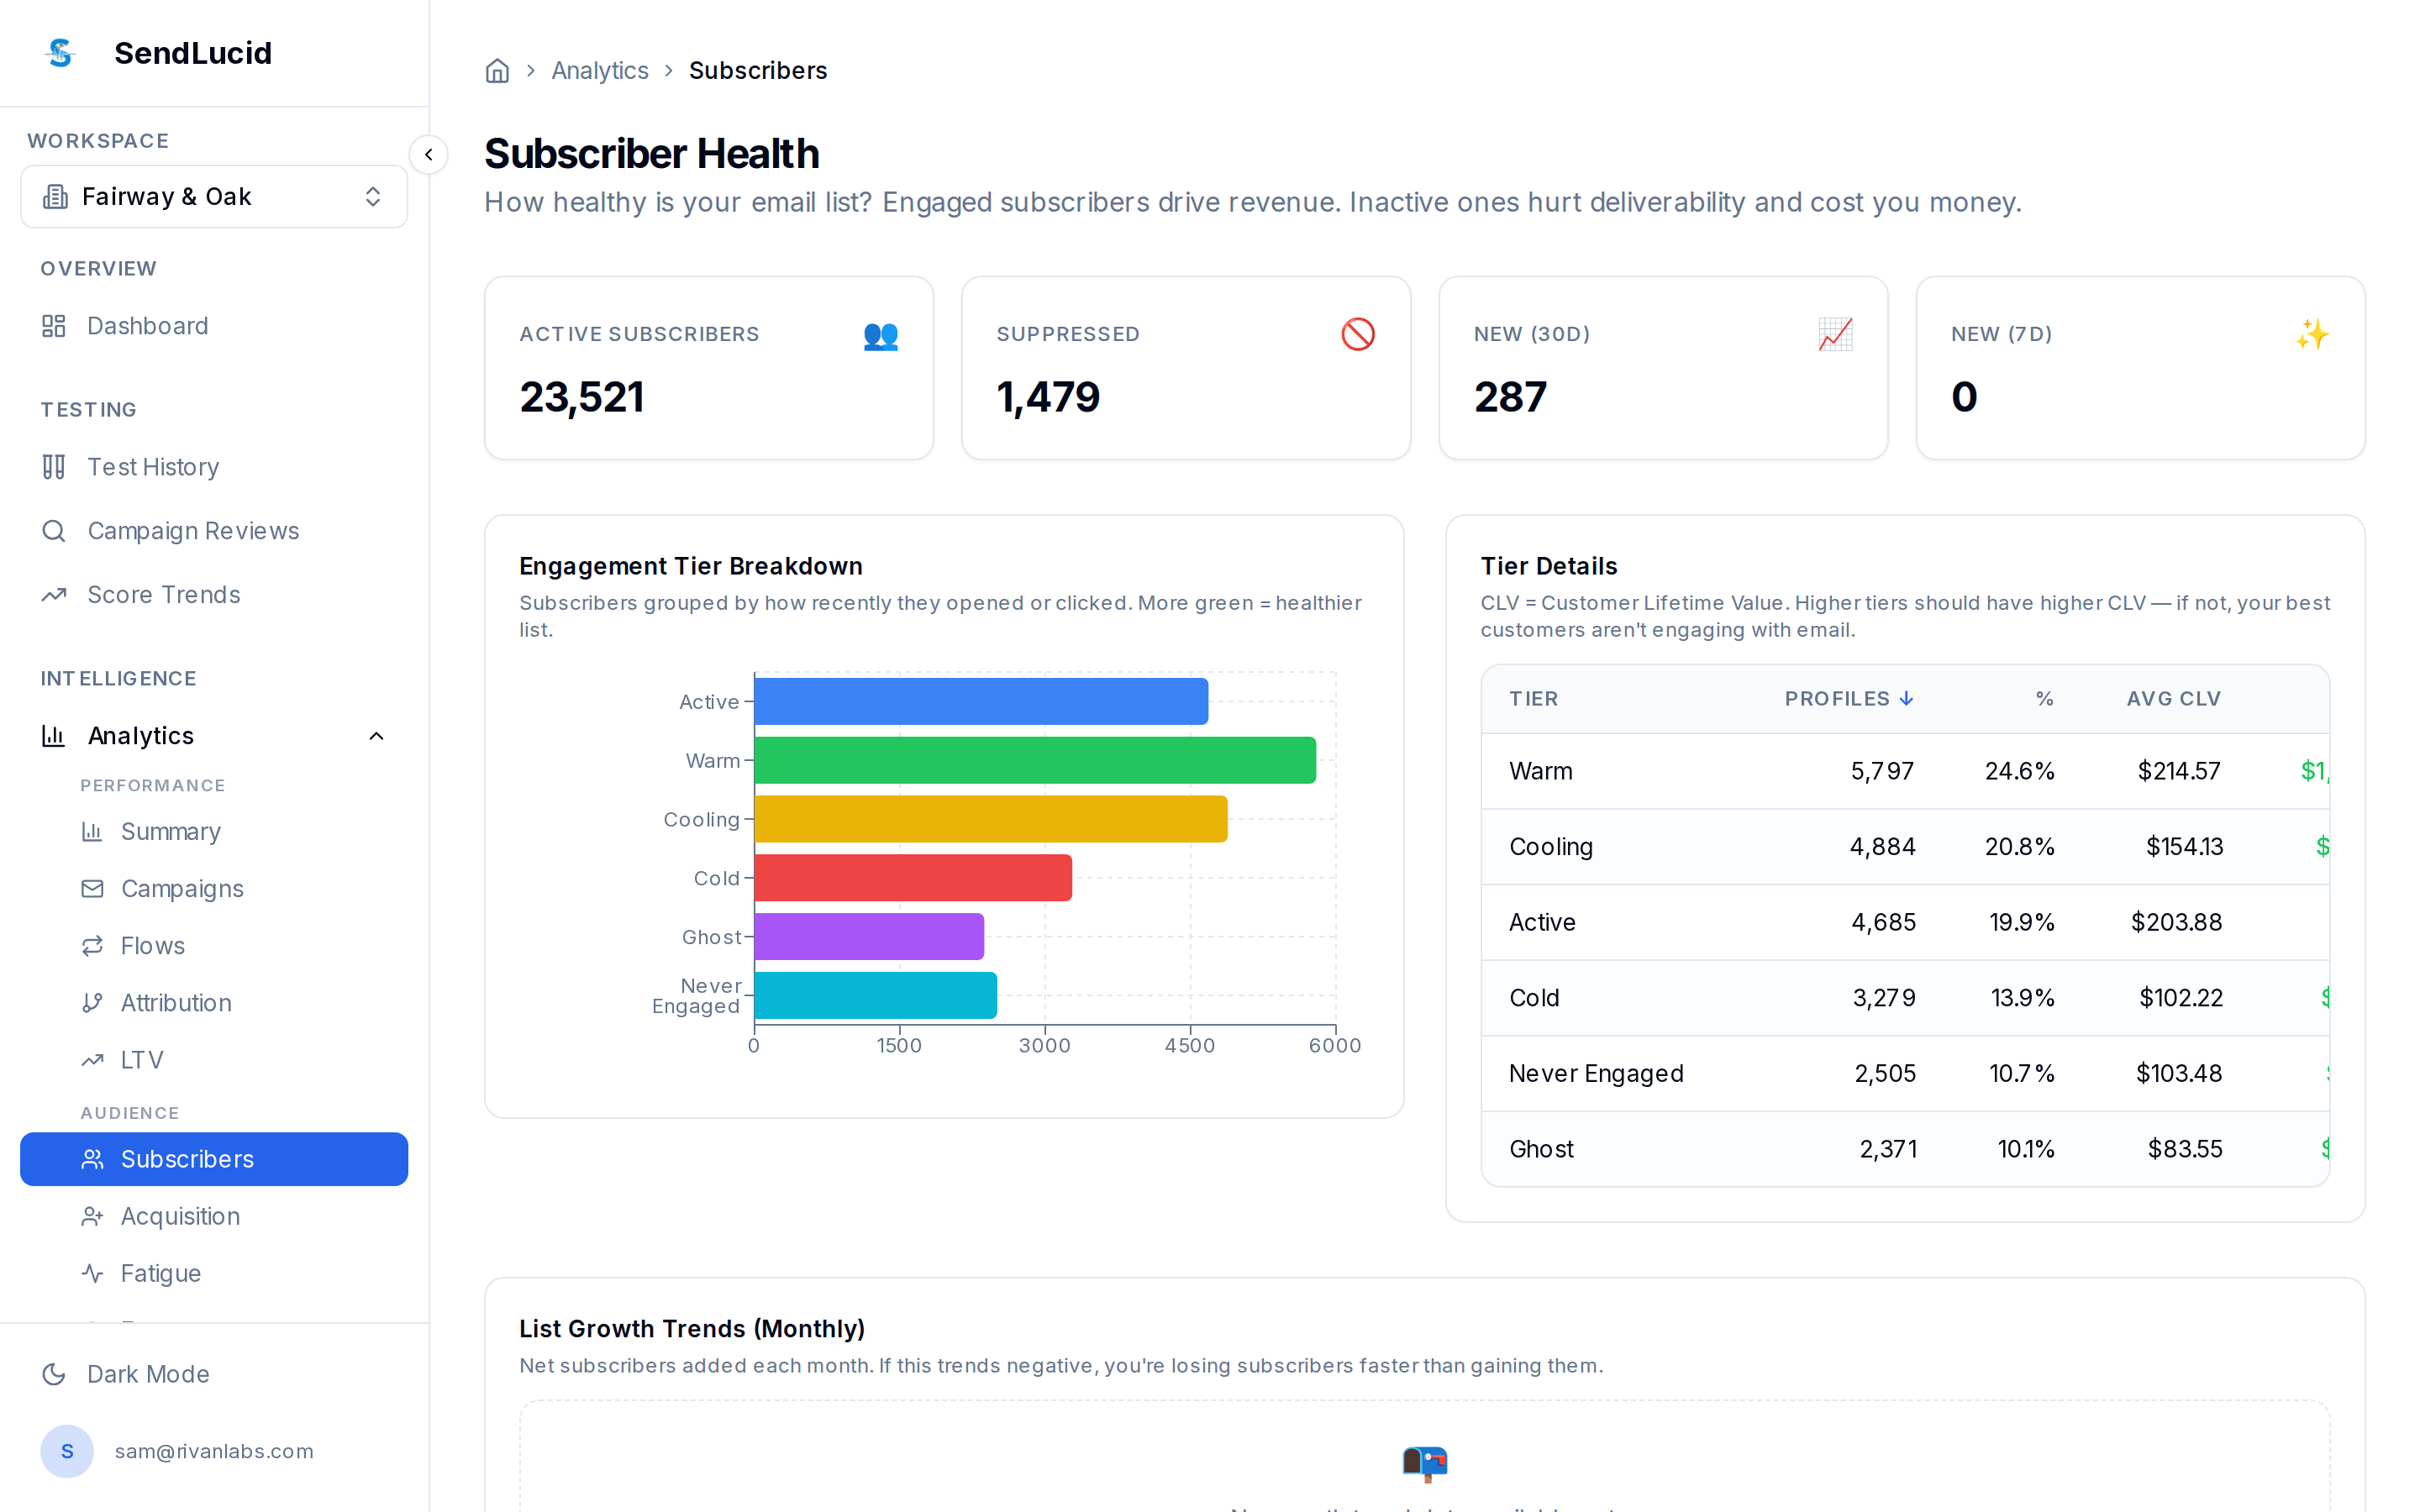Open Dashboard in sidebar
The image size is (2420, 1512).
214,326
